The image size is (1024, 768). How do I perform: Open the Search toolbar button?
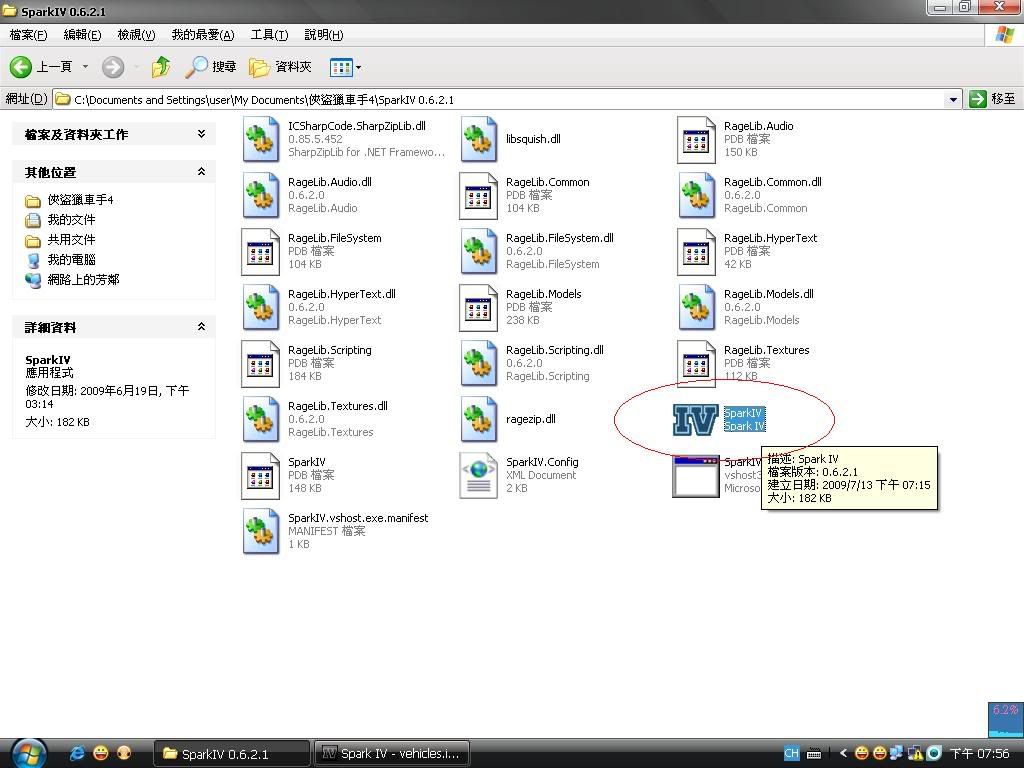211,67
